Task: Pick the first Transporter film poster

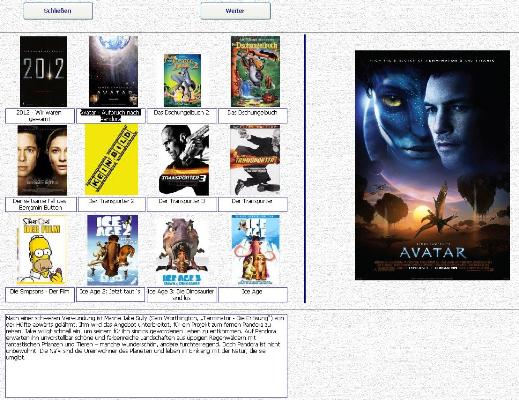Action: [255, 160]
